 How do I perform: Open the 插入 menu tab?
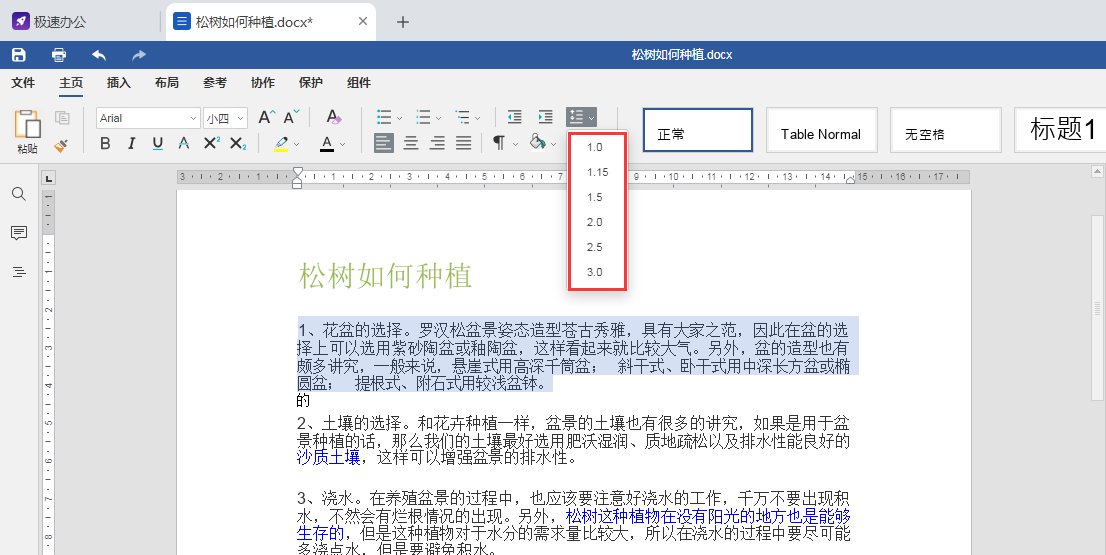pyautogui.click(x=118, y=83)
